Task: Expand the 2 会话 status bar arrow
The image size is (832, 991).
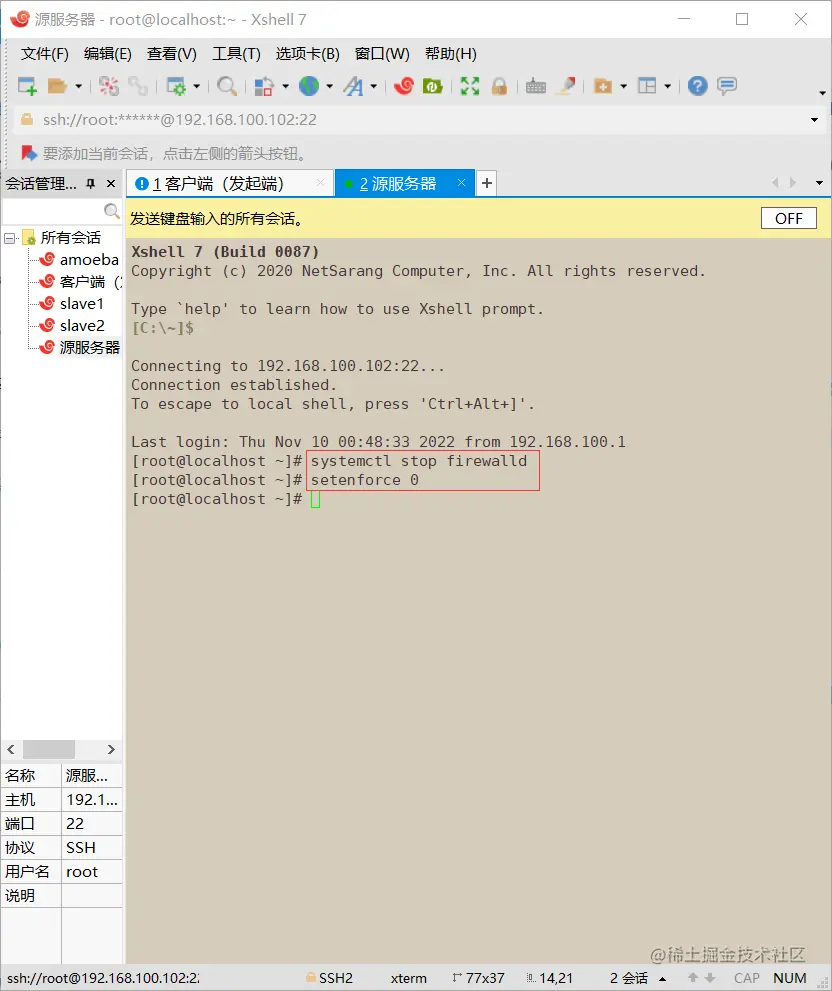Action: pyautogui.click(x=663, y=978)
